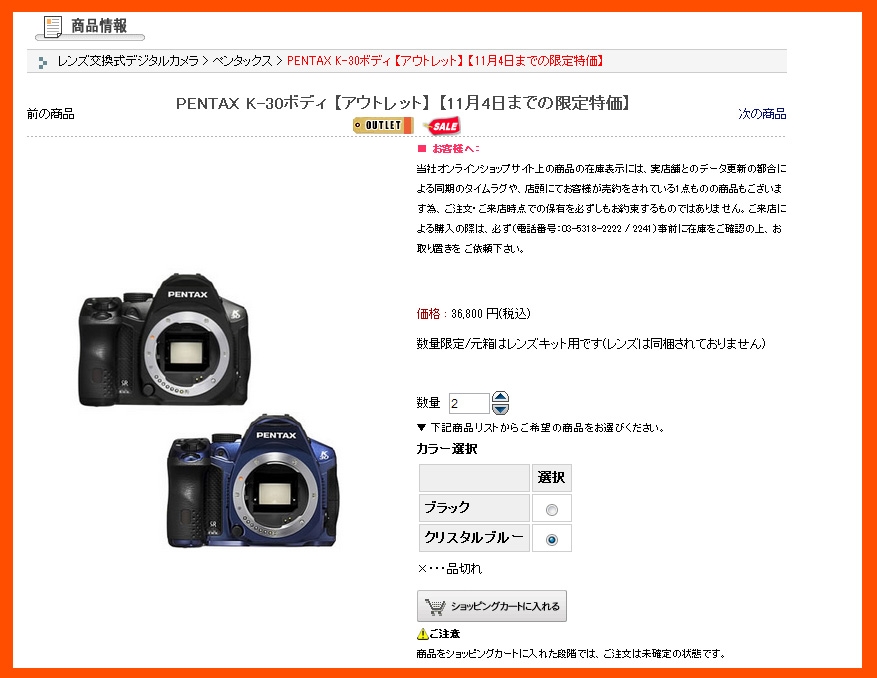Decrease quantity with the down arrow

[x=500, y=409]
